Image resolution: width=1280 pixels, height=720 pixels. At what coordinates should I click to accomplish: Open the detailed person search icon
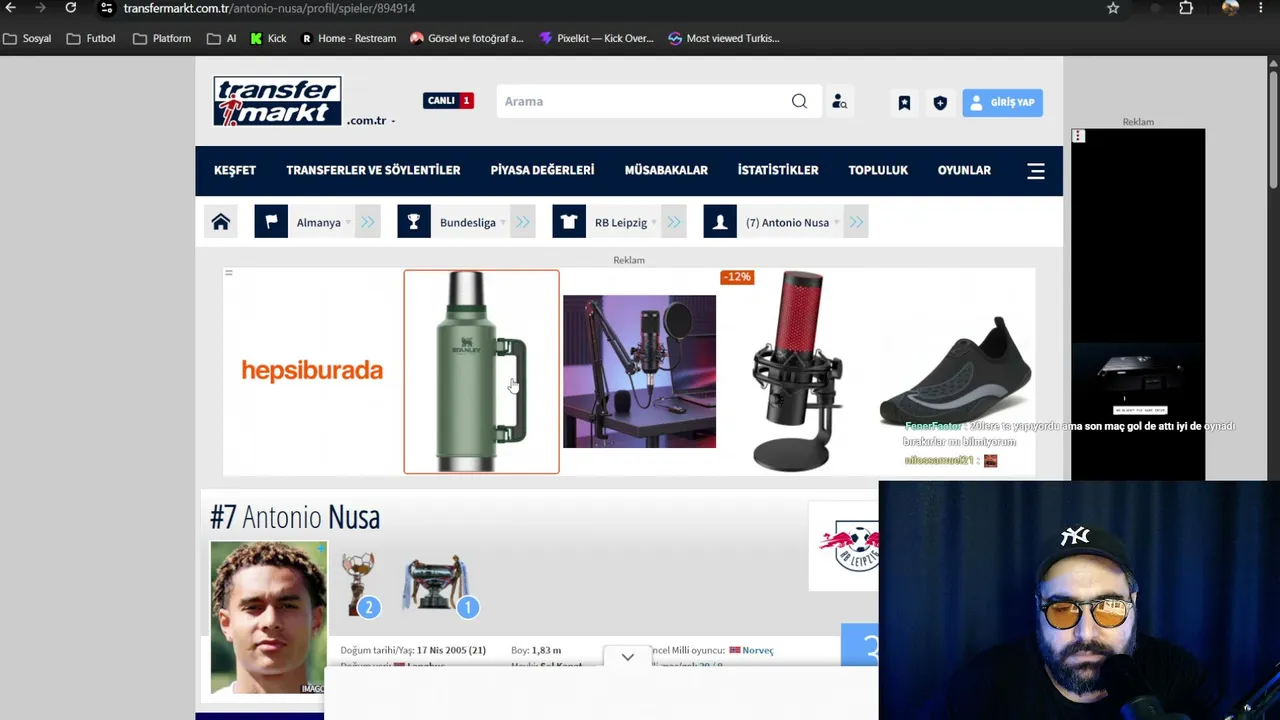pos(840,102)
